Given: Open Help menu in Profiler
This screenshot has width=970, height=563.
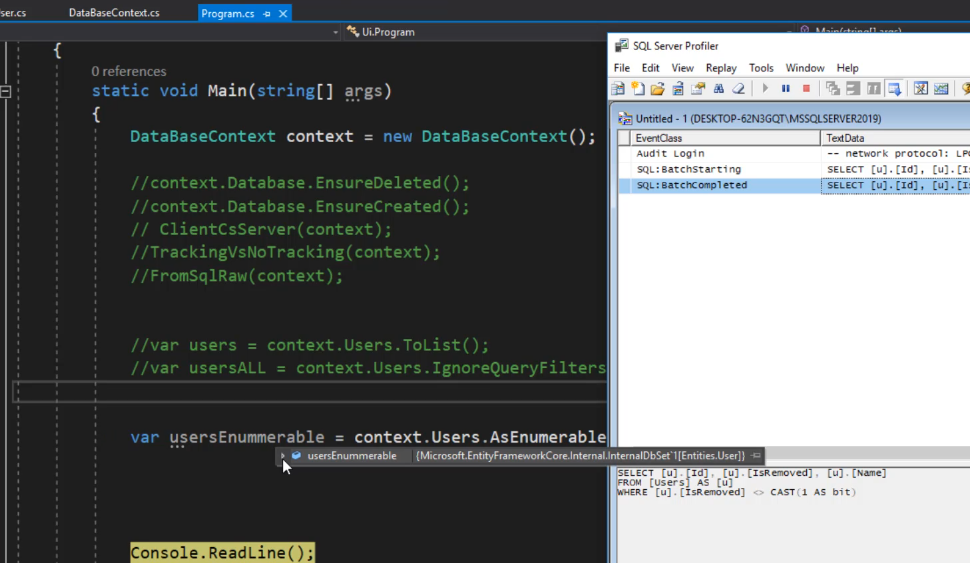Looking at the screenshot, I should coord(848,68).
